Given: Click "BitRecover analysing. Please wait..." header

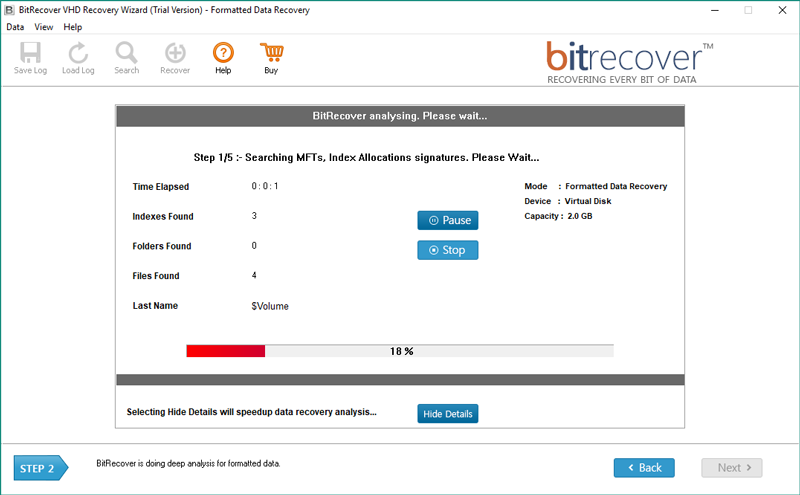Looking at the screenshot, I should [x=400, y=116].
